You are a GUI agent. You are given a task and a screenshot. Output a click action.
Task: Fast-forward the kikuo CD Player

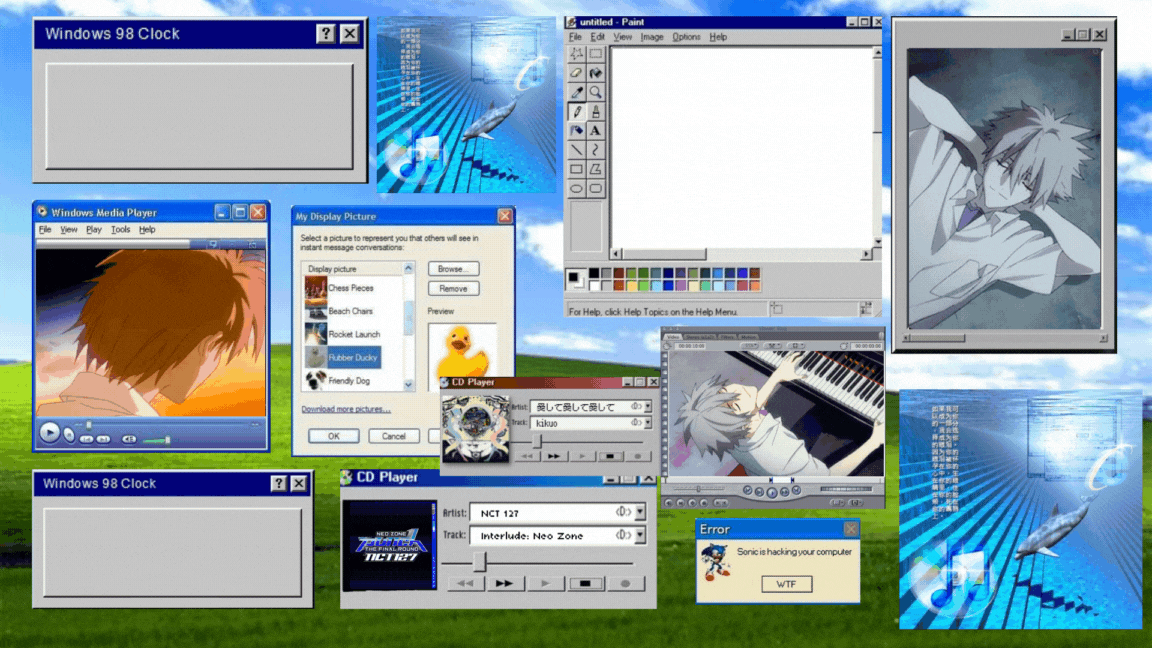[x=554, y=456]
